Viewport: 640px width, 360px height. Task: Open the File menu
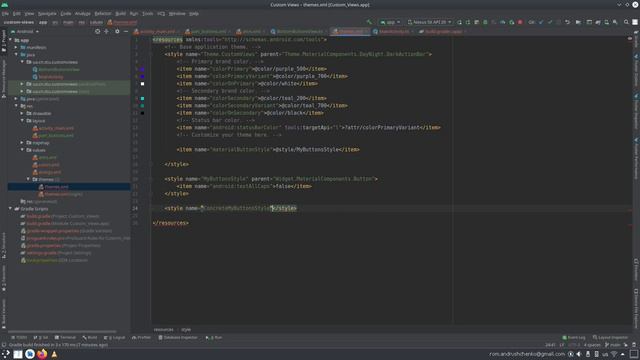[5, 13]
